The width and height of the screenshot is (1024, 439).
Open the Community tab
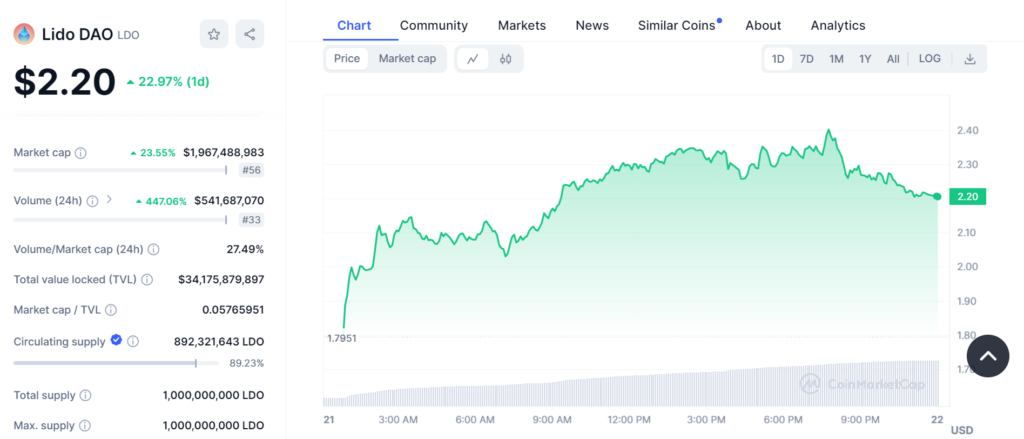point(434,25)
